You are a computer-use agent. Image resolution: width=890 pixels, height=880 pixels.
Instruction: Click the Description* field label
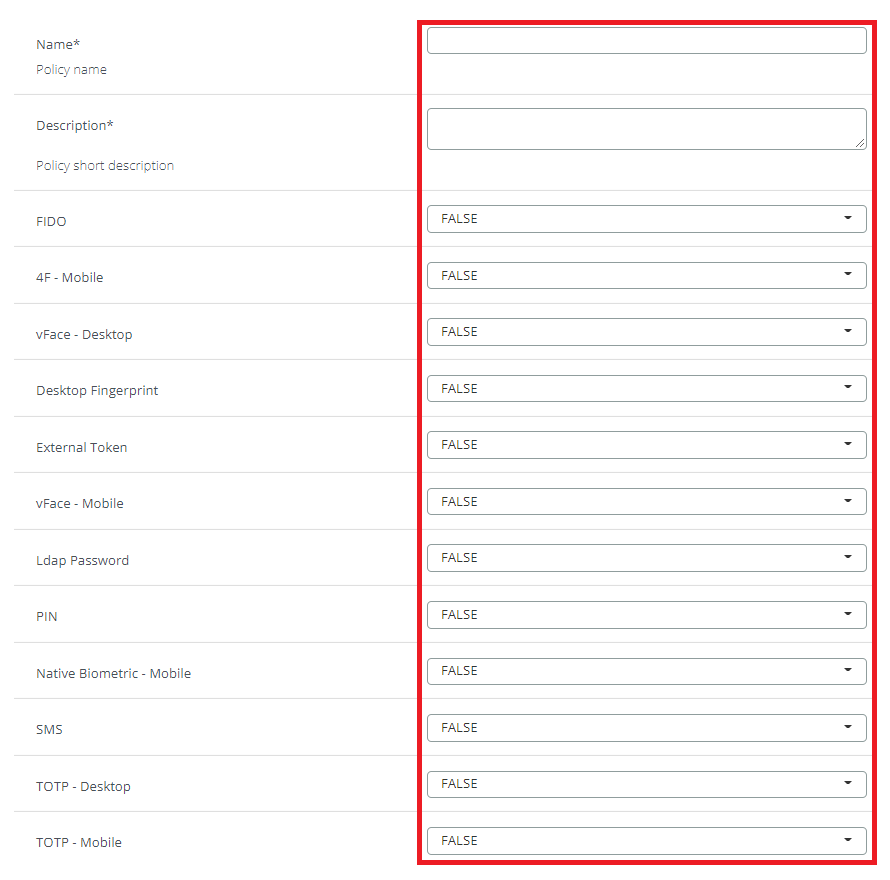coord(75,126)
